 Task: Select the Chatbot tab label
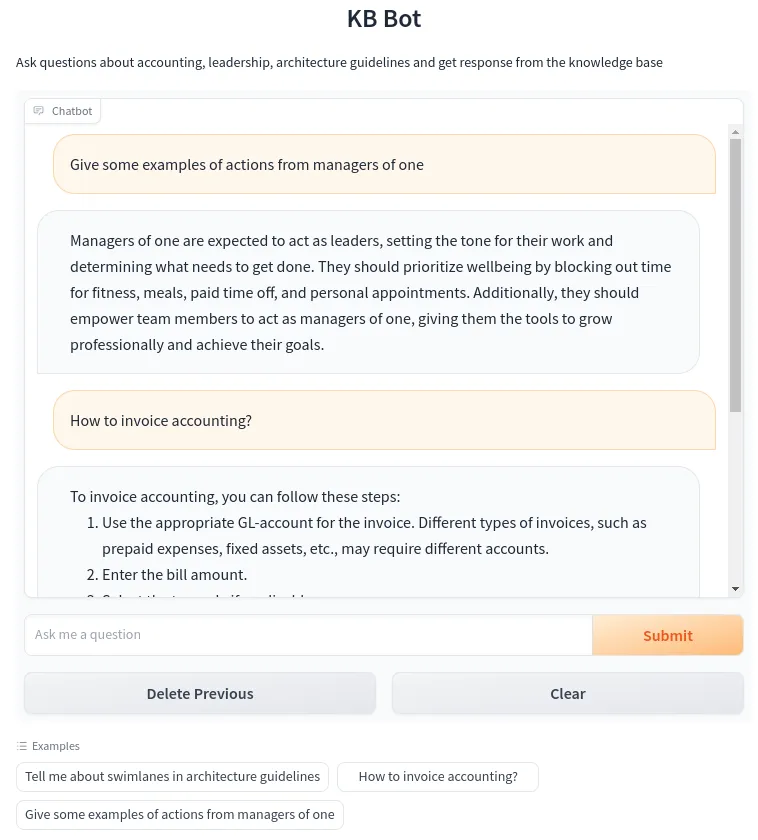pyautogui.click(x=71, y=110)
